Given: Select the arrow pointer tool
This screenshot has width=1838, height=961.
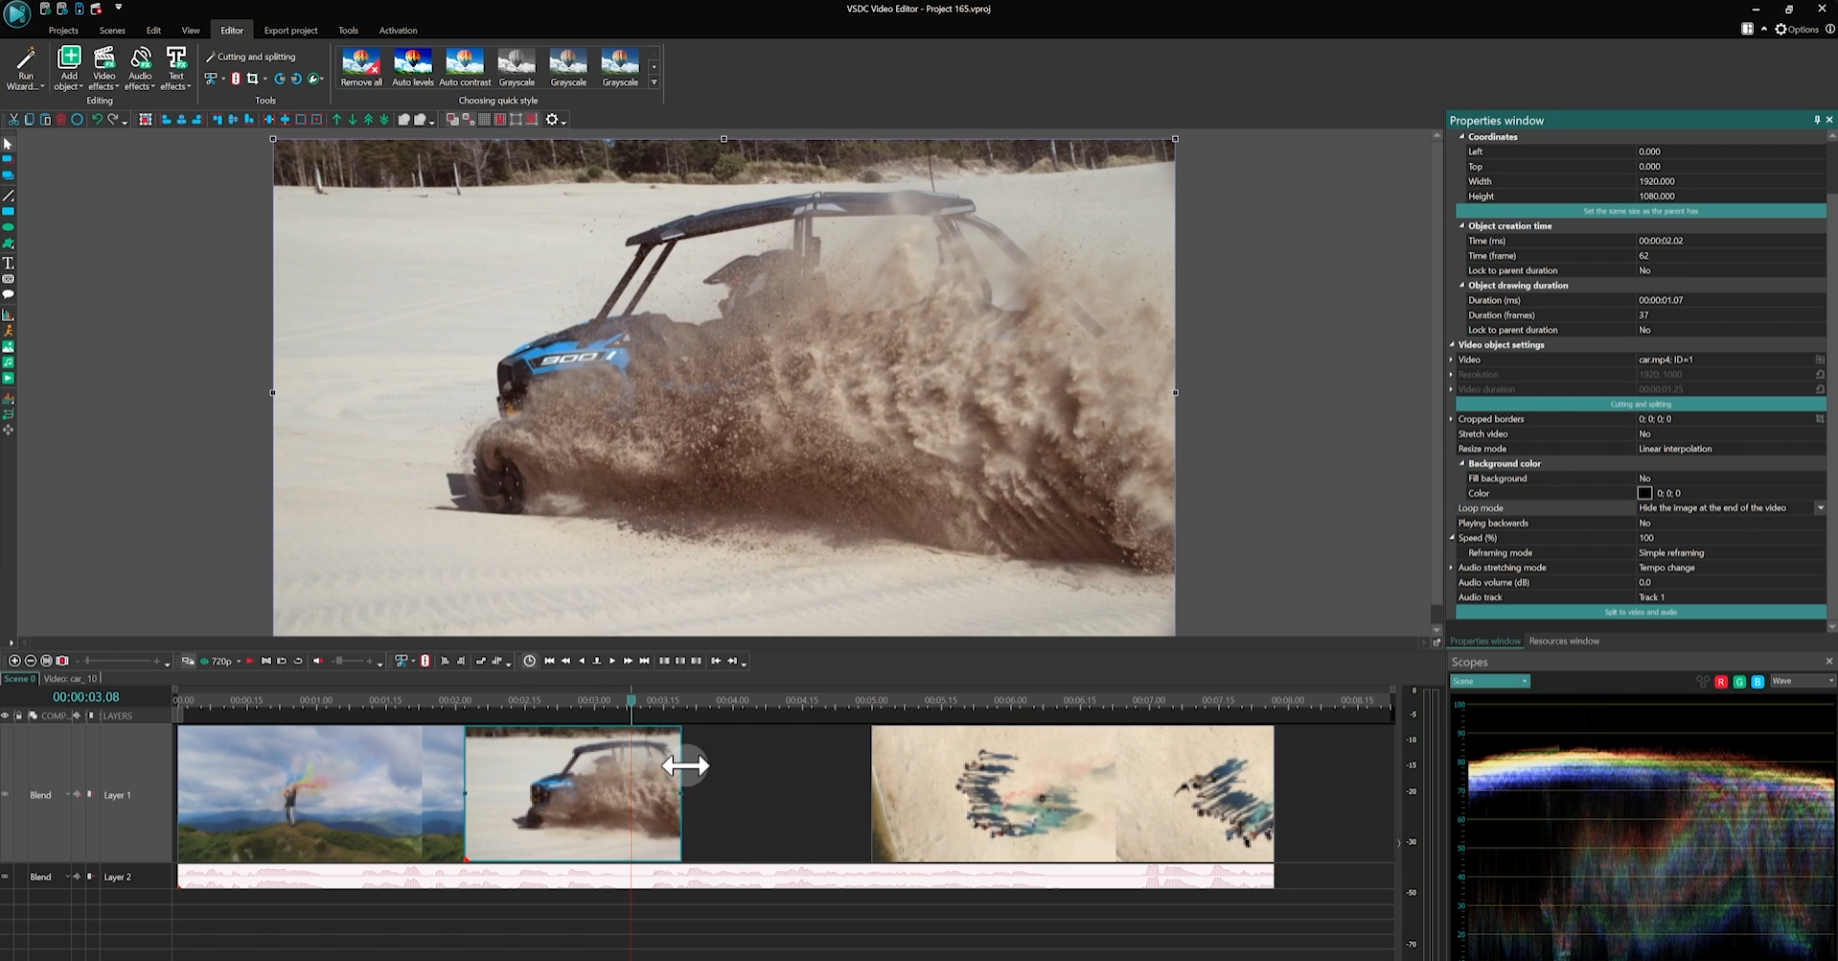Looking at the screenshot, I should [8, 144].
